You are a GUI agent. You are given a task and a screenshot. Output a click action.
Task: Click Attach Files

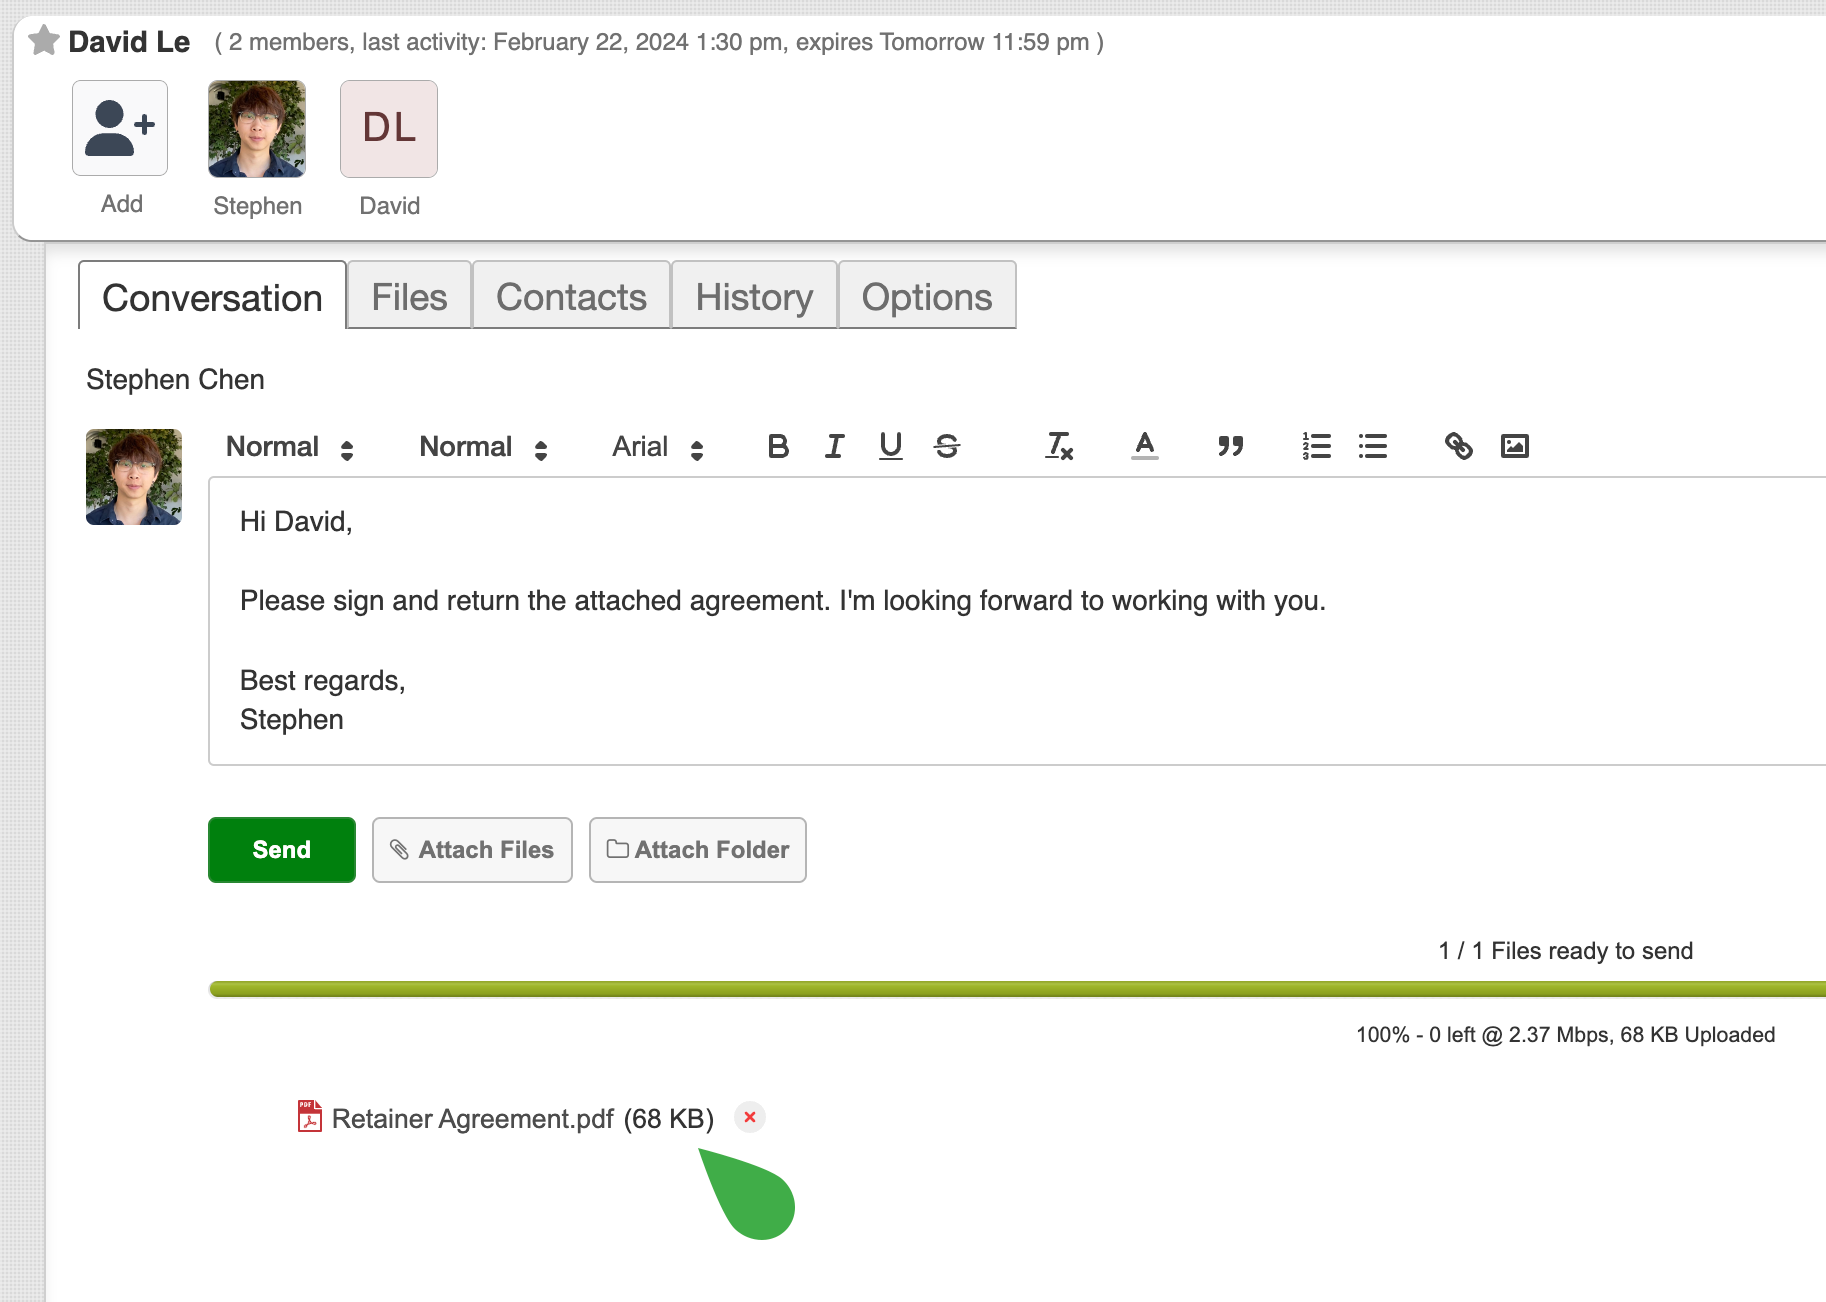click(x=472, y=849)
